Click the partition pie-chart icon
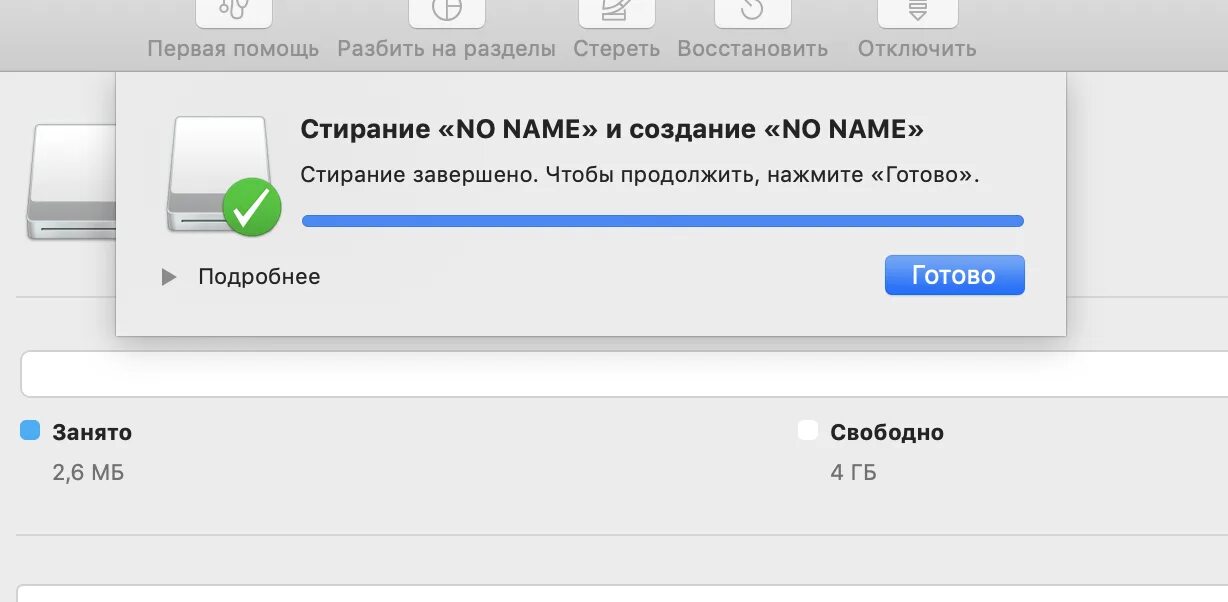 (x=447, y=12)
